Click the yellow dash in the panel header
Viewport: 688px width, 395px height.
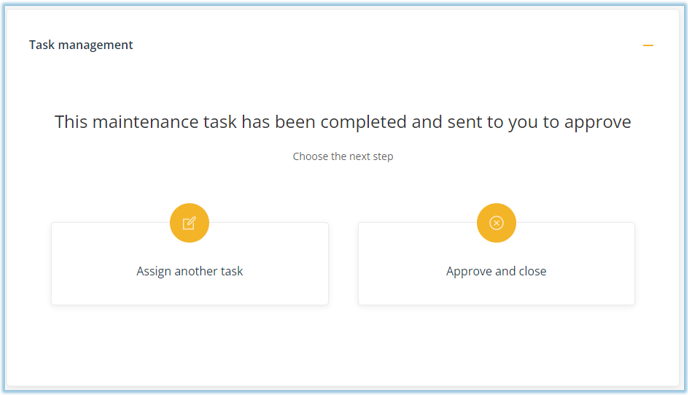(x=648, y=45)
